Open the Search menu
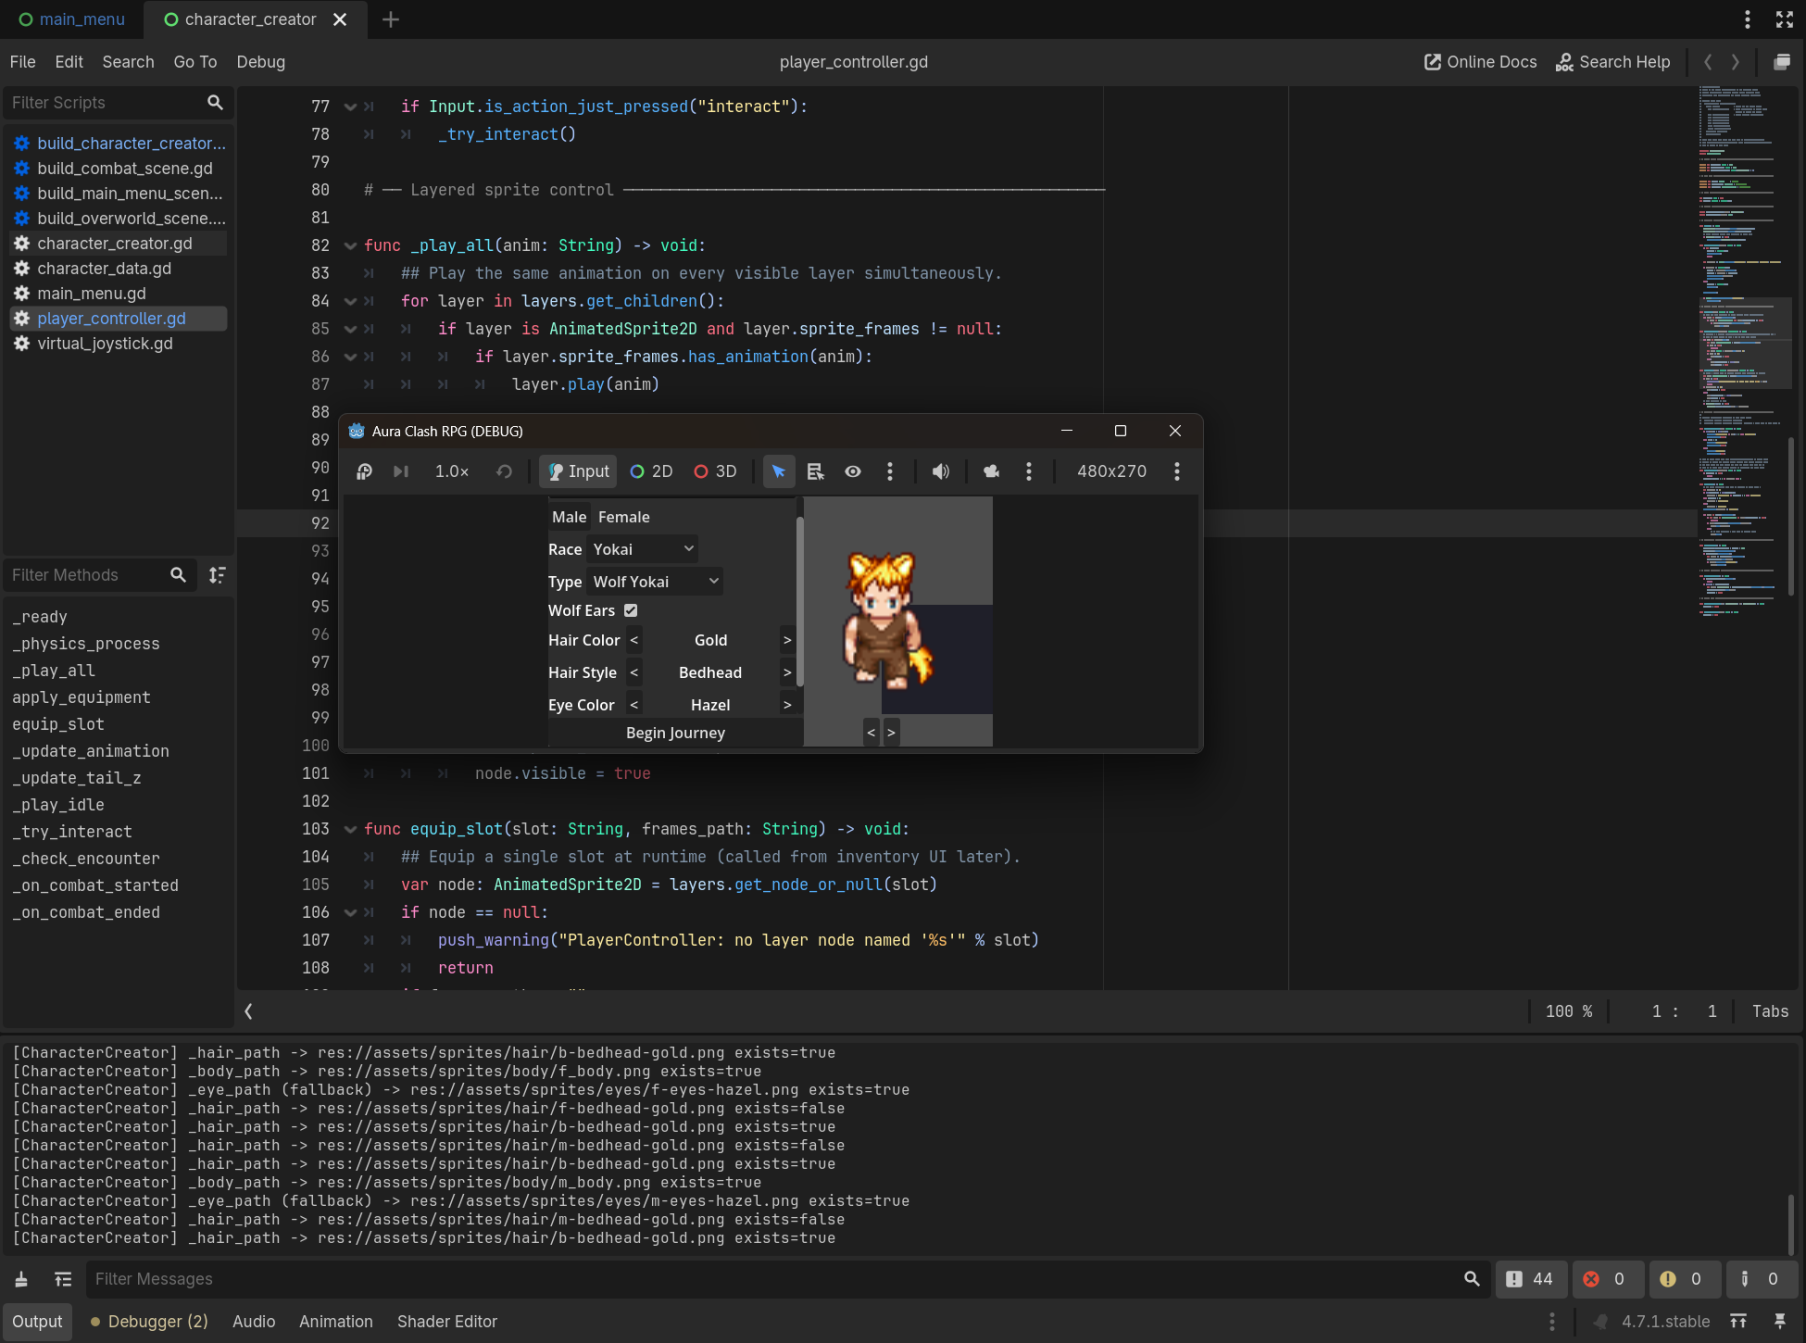This screenshot has width=1806, height=1343. pyautogui.click(x=128, y=62)
